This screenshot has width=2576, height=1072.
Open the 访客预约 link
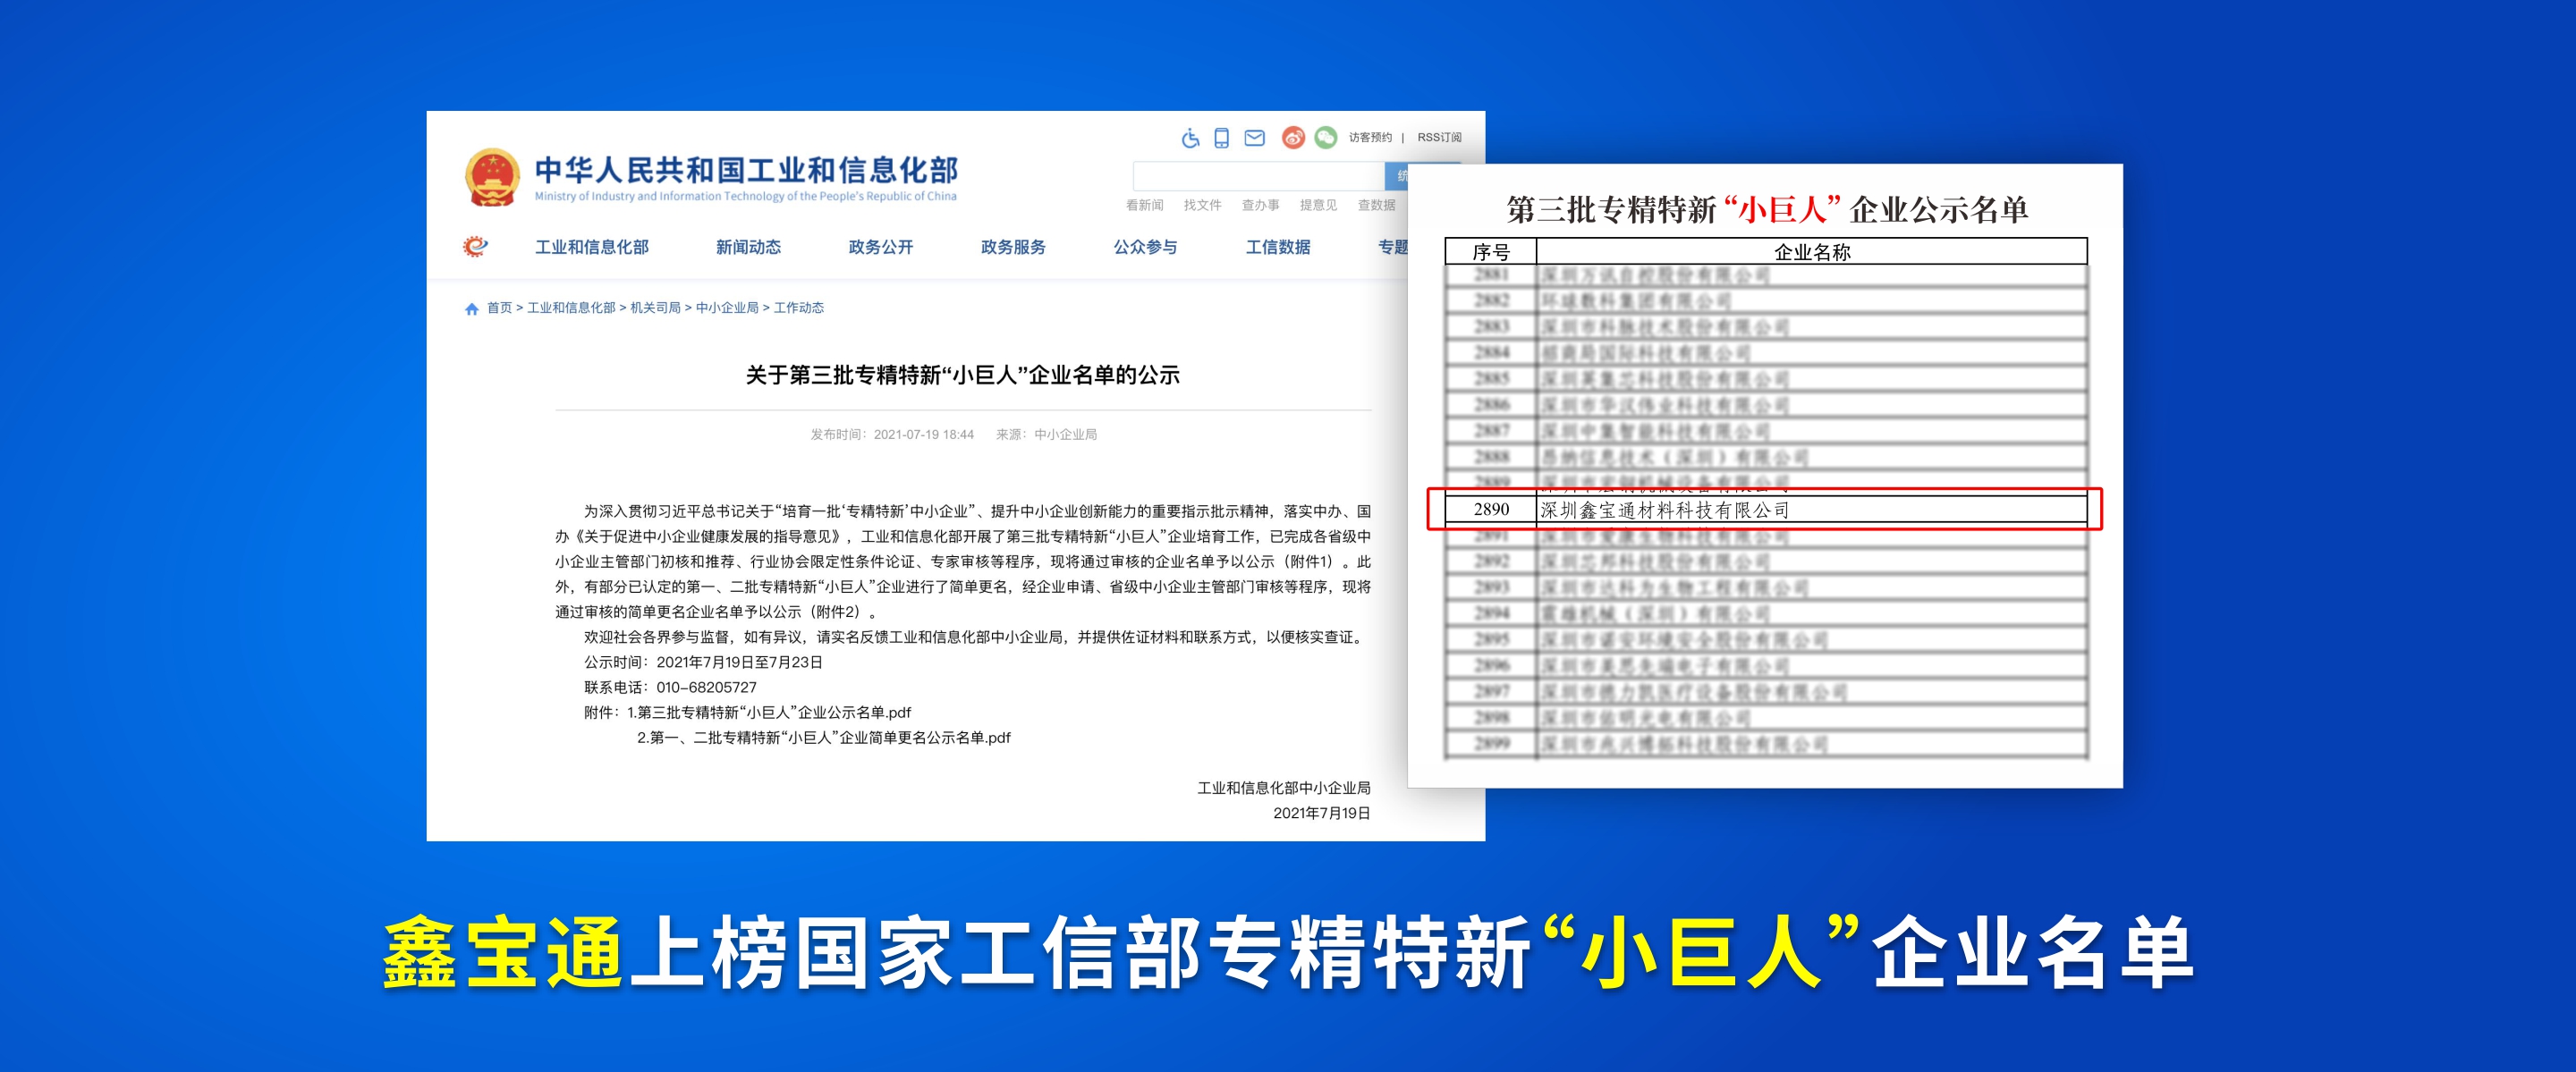pyautogui.click(x=1370, y=138)
